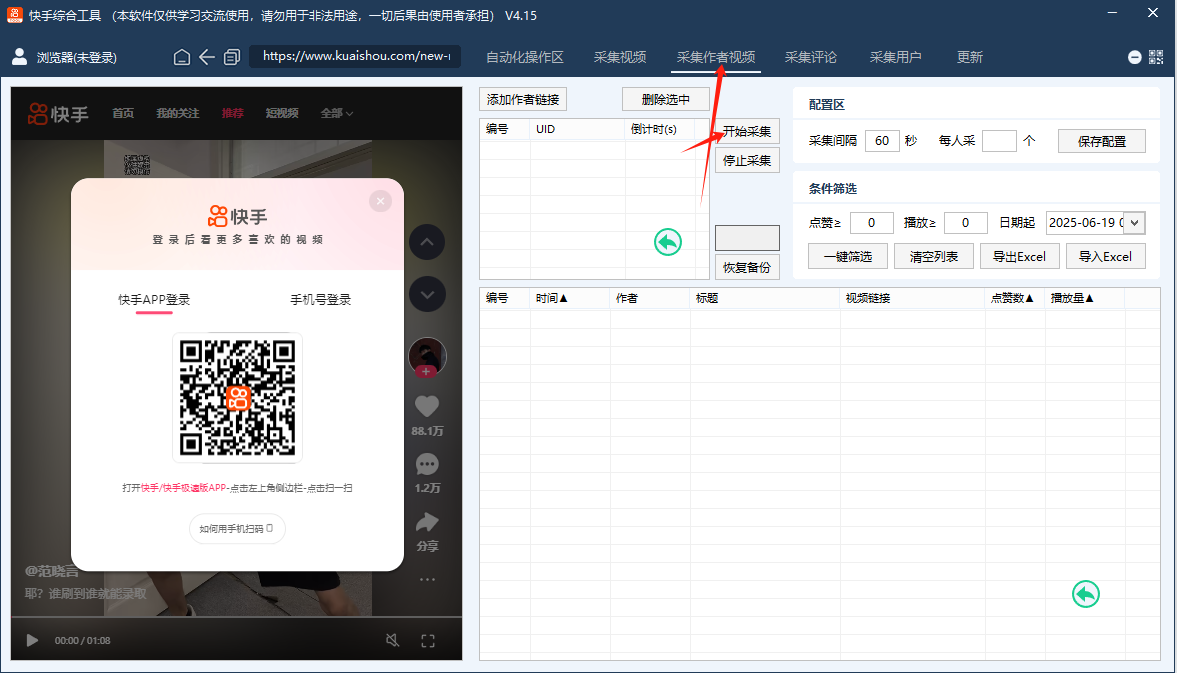Viewport: 1177px width, 673px height.
Task: Open 短视频 in Kuaishou navigation
Action: [x=282, y=113]
